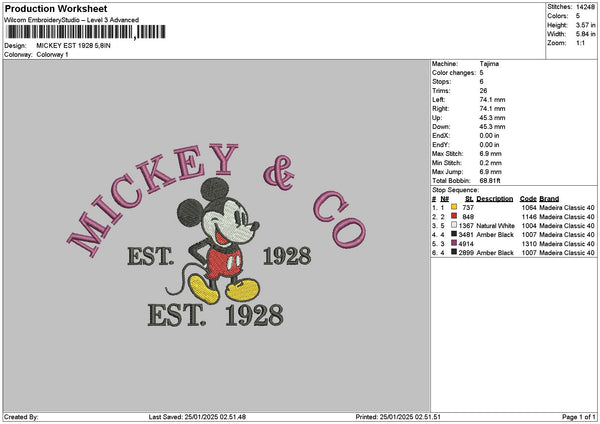This screenshot has width=600, height=424.
Task: Click the EndY value '0.00 in'
Action: (x=489, y=145)
